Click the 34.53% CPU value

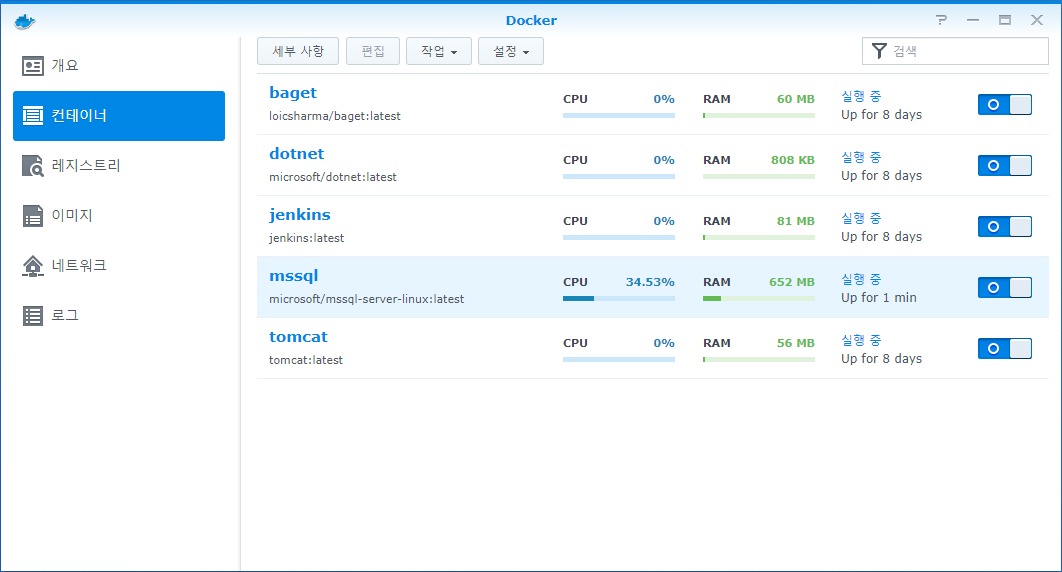point(650,282)
